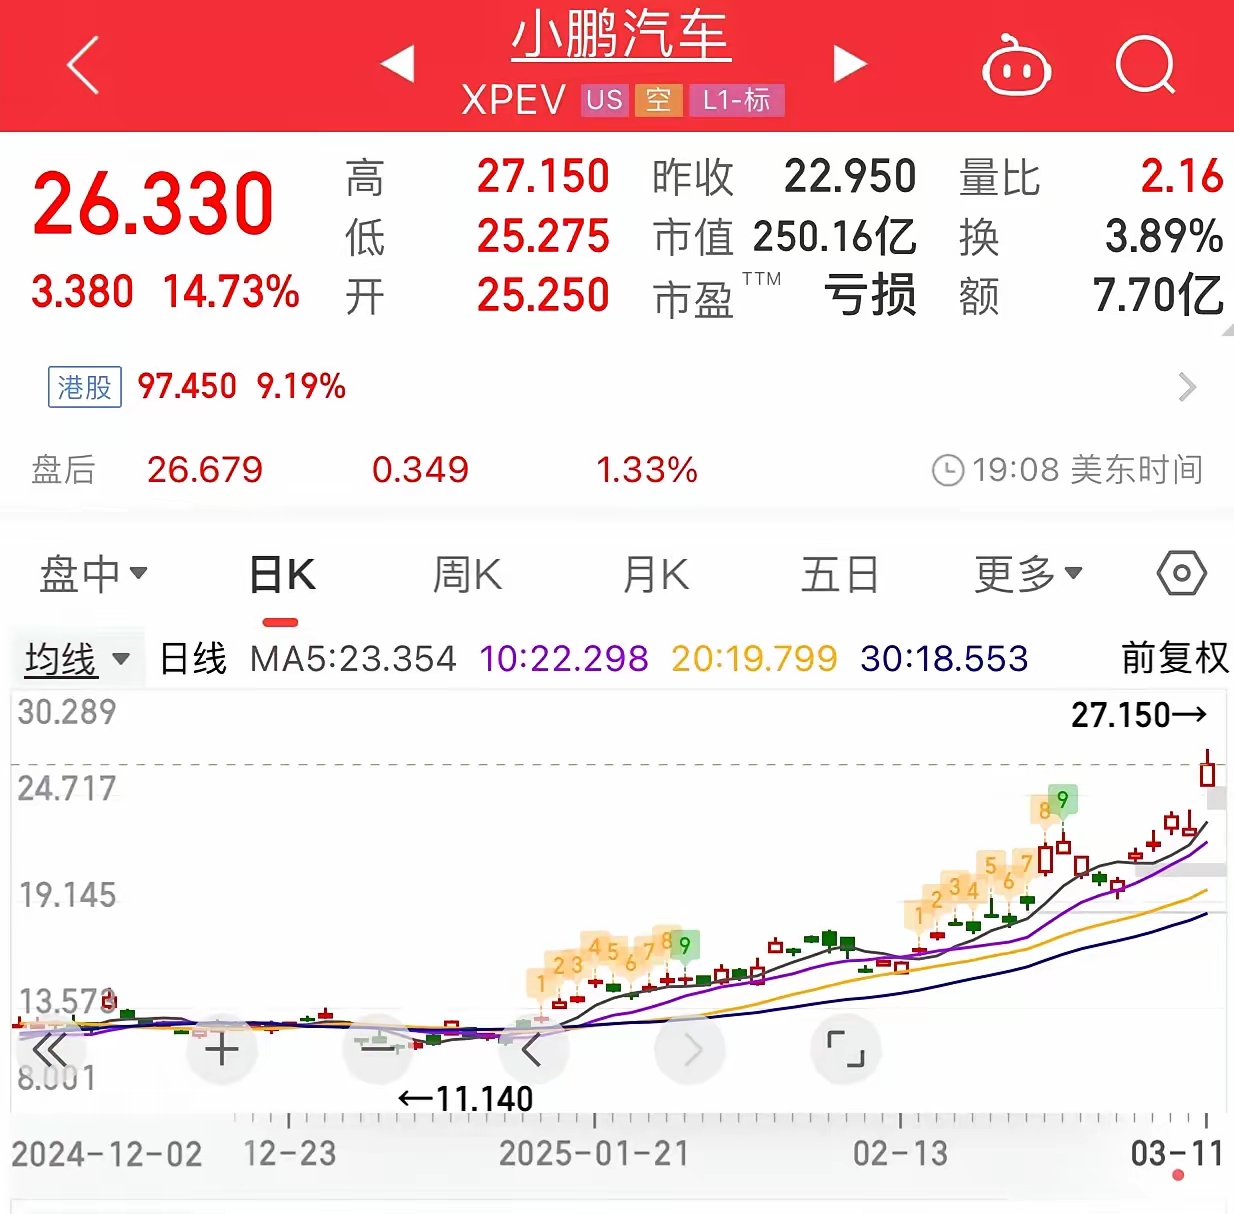Image resolution: width=1234 pixels, height=1214 pixels.
Task: Select the next stock arrow beside 小鹏汽车
Action: point(851,62)
